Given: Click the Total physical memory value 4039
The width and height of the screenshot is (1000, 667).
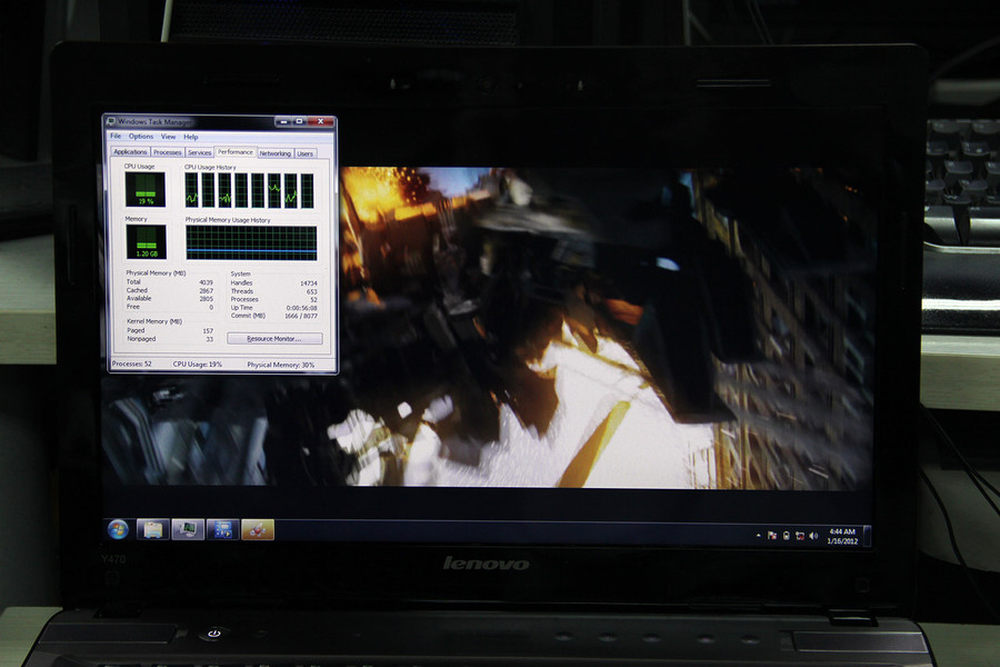Looking at the screenshot, I should (206, 282).
